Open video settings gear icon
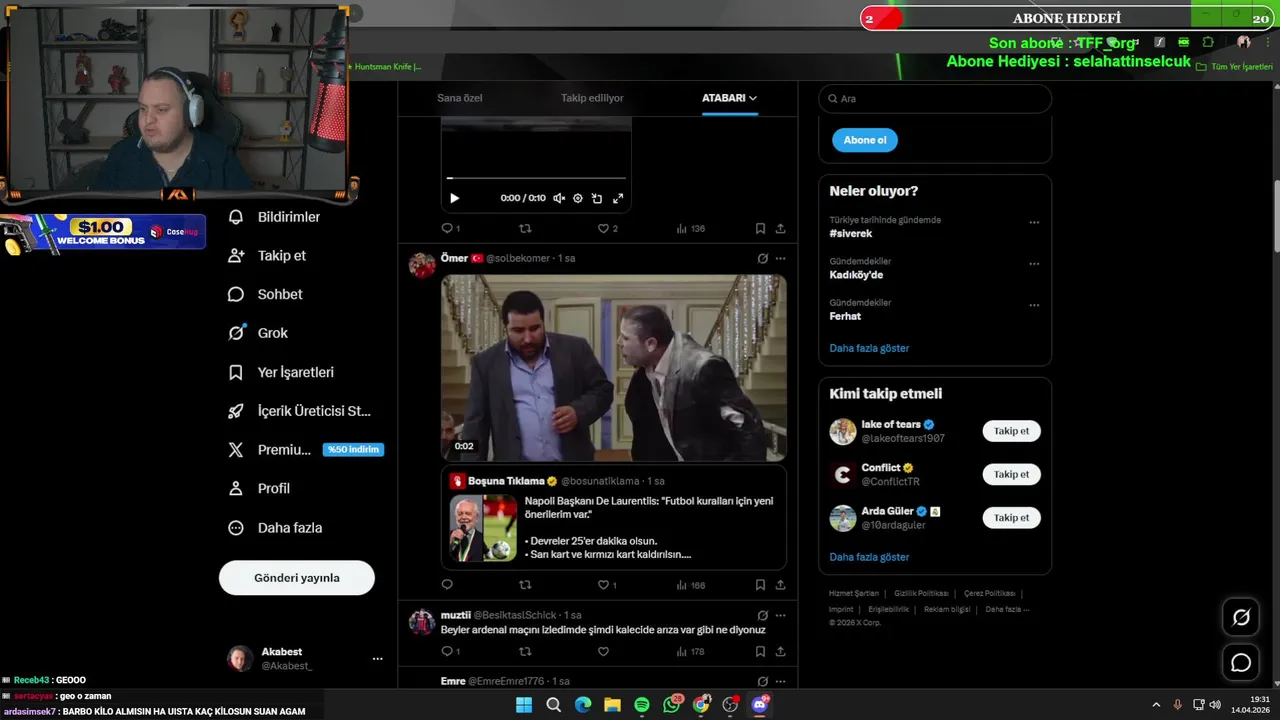Screen dimensions: 1280x720 pos(578,198)
